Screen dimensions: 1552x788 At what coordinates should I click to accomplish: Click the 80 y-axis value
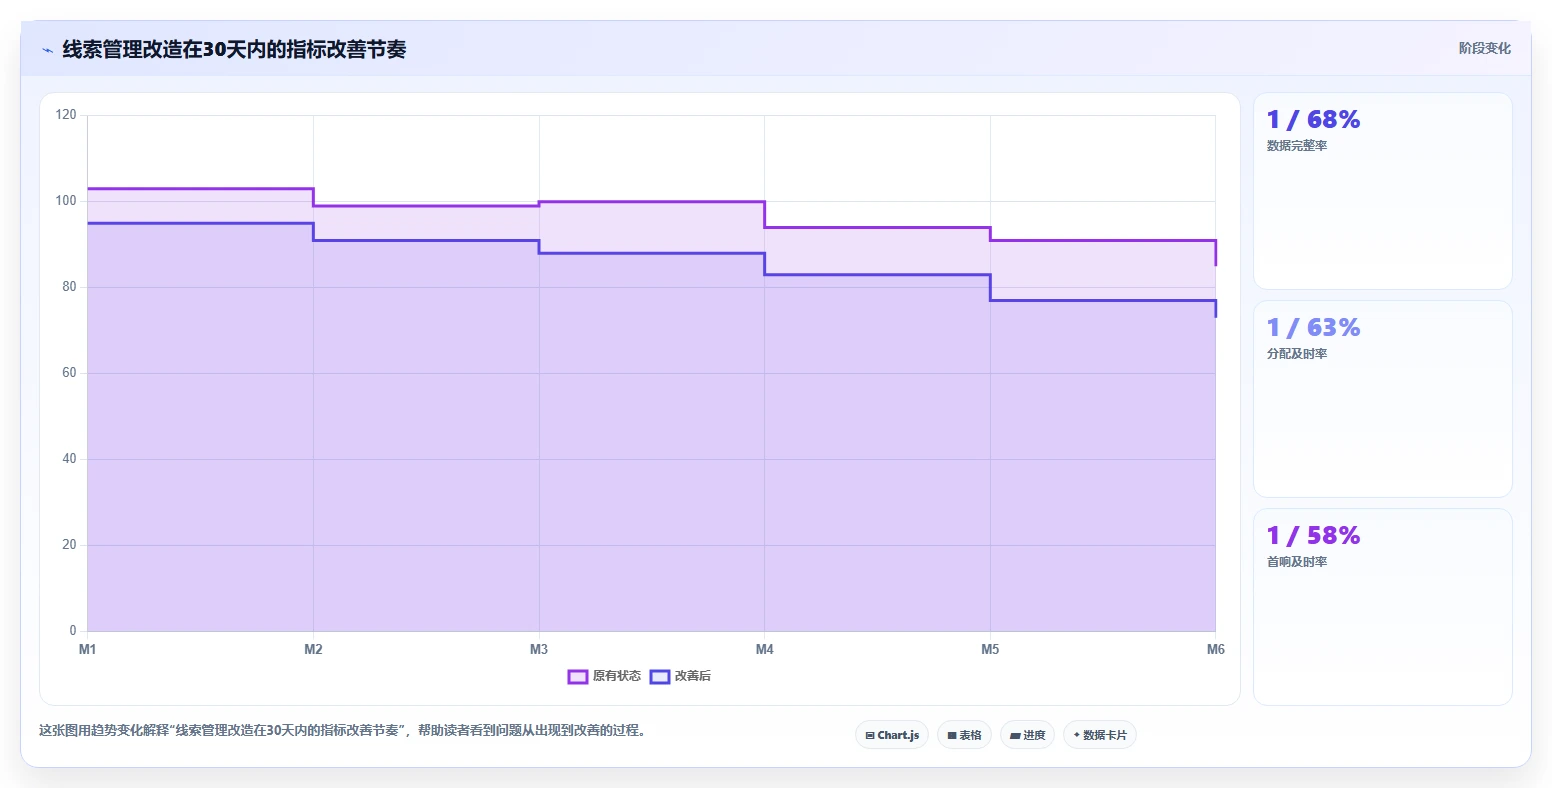[69, 287]
